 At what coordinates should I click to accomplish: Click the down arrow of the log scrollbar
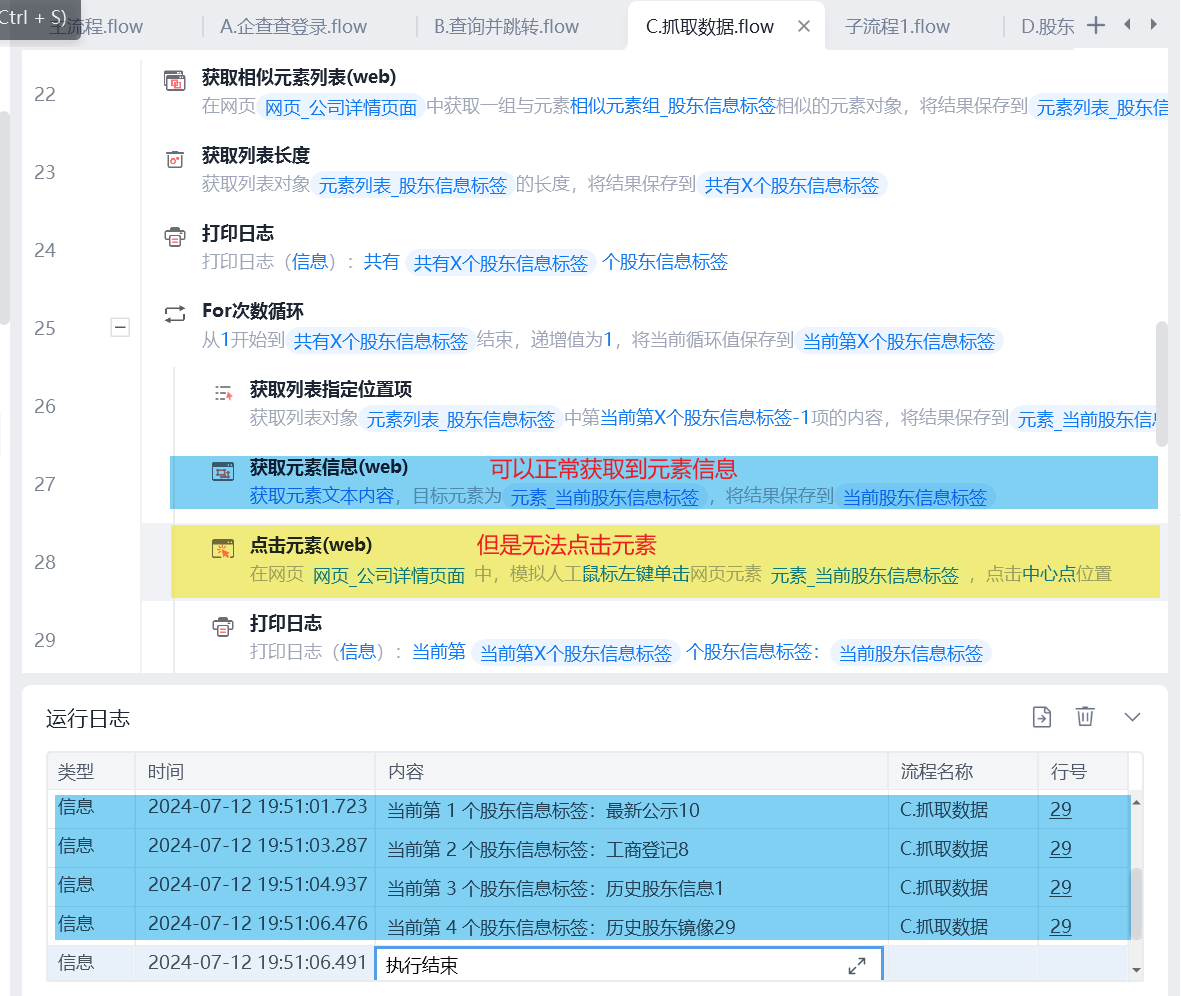[x=1136, y=970]
